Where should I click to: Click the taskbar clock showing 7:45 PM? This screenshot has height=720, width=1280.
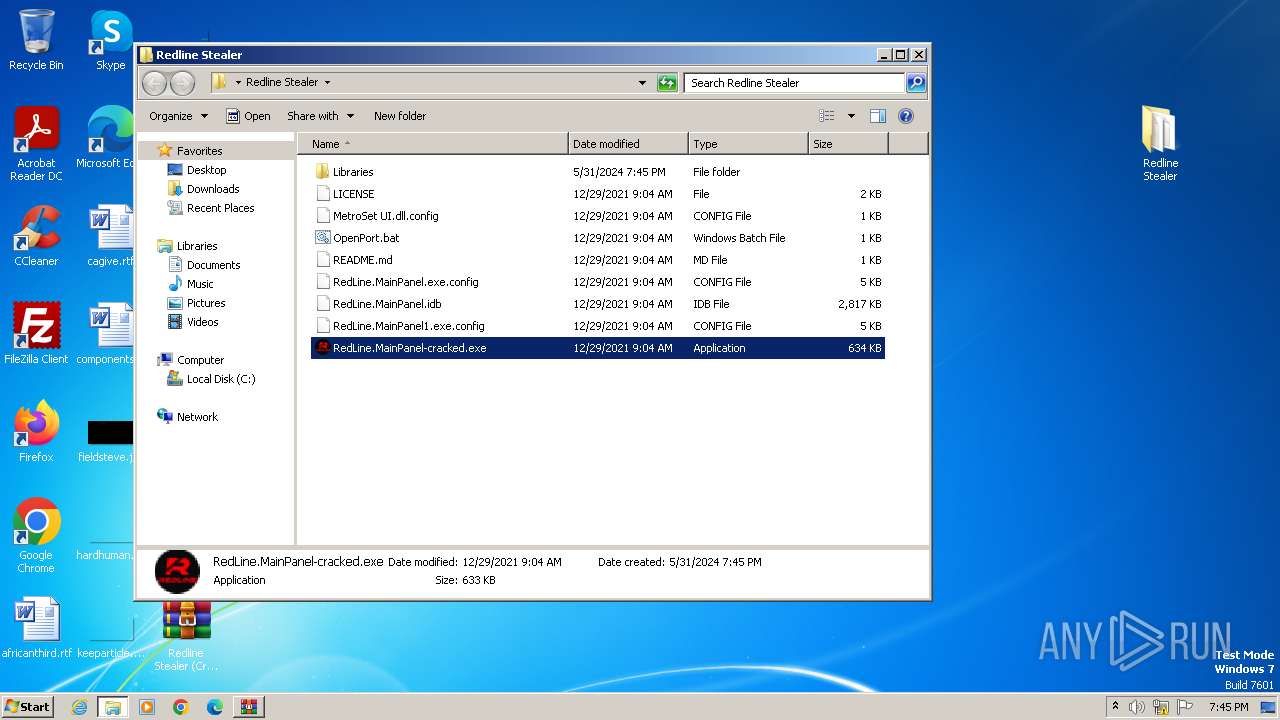(x=1228, y=707)
